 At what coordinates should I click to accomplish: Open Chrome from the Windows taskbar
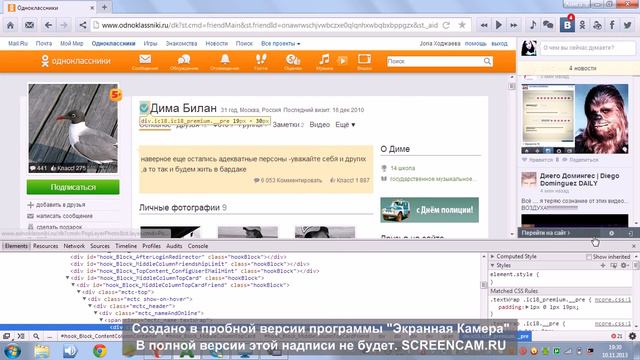point(100,351)
